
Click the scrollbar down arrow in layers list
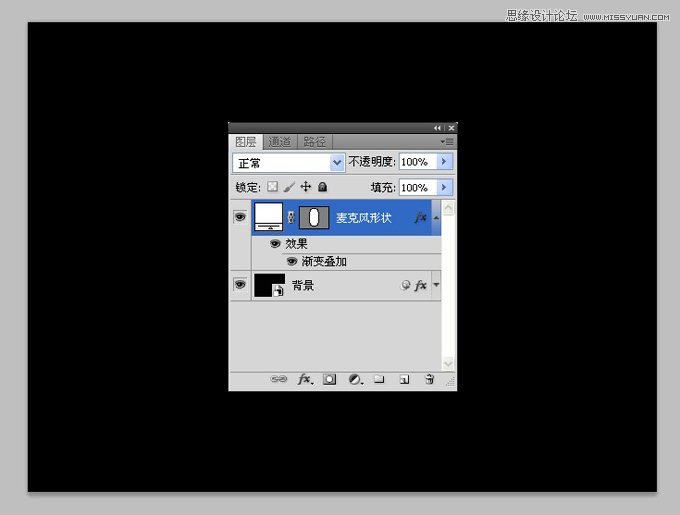tap(448, 363)
